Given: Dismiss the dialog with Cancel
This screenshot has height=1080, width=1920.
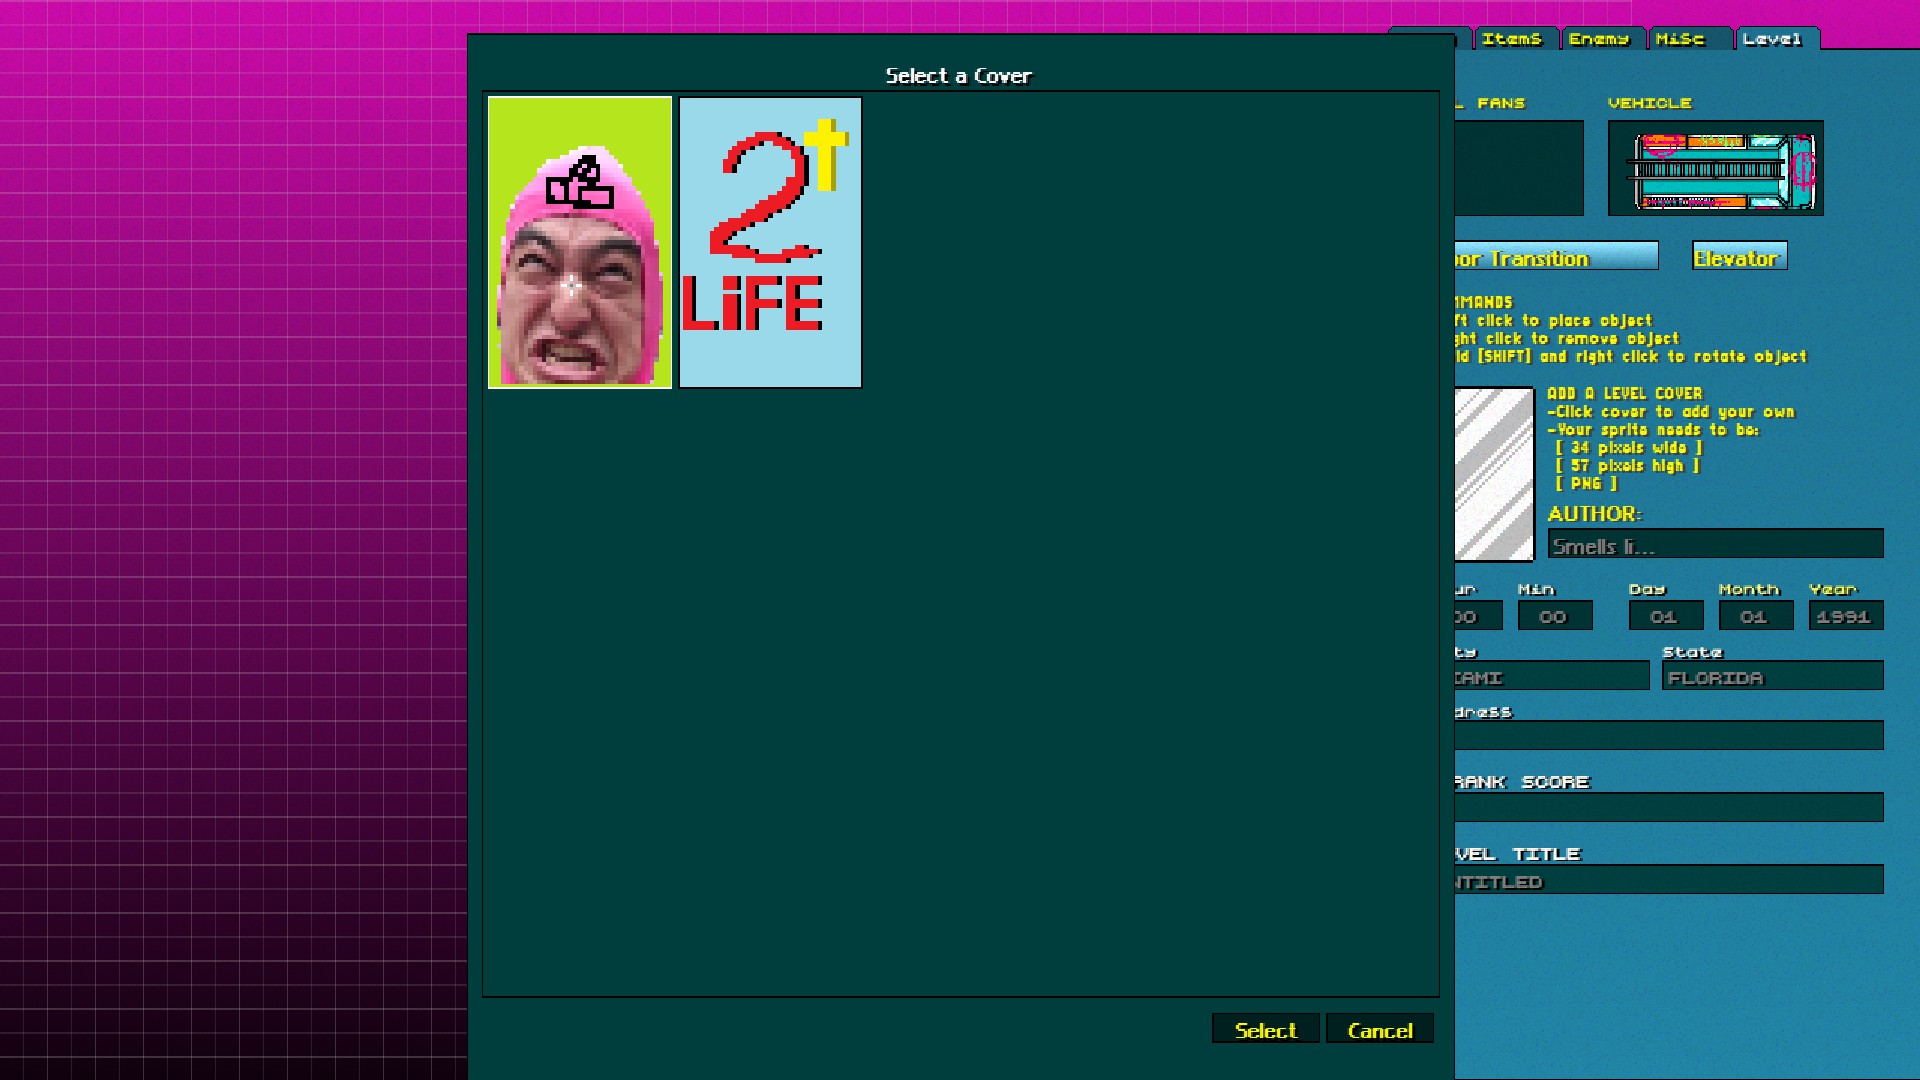Looking at the screenshot, I should click(1380, 1029).
